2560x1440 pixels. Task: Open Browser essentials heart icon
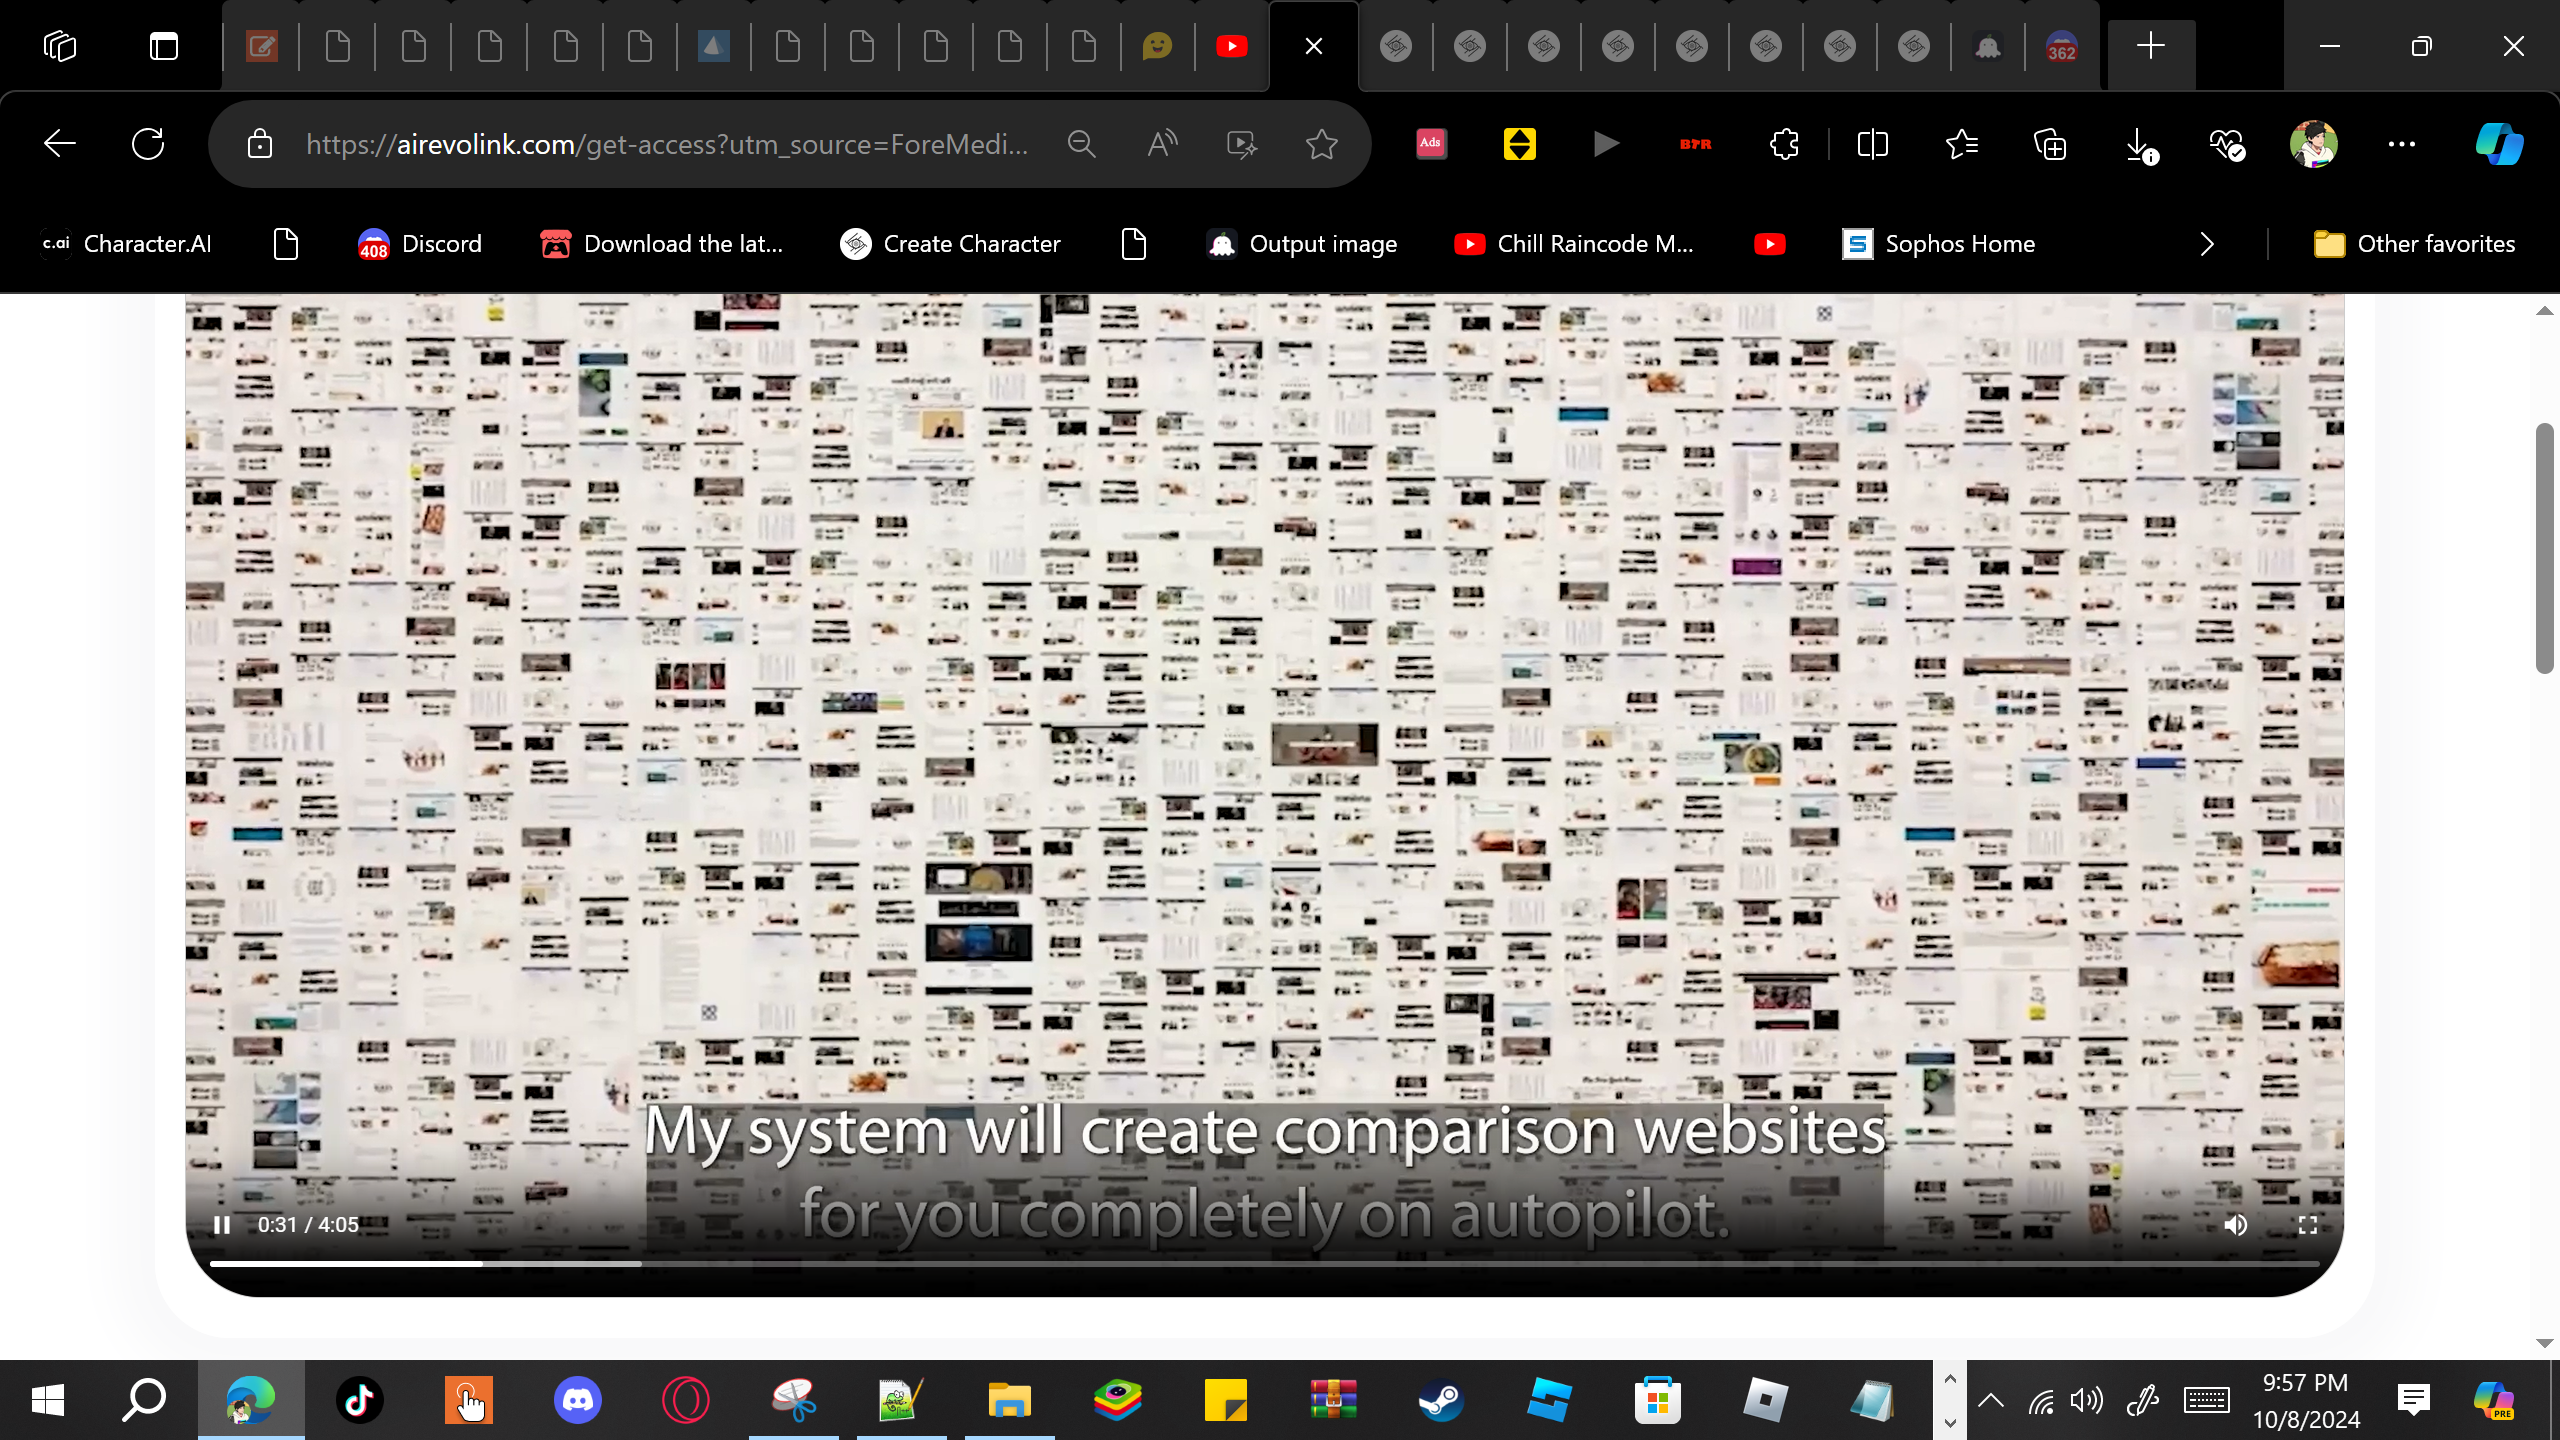pos(2226,144)
